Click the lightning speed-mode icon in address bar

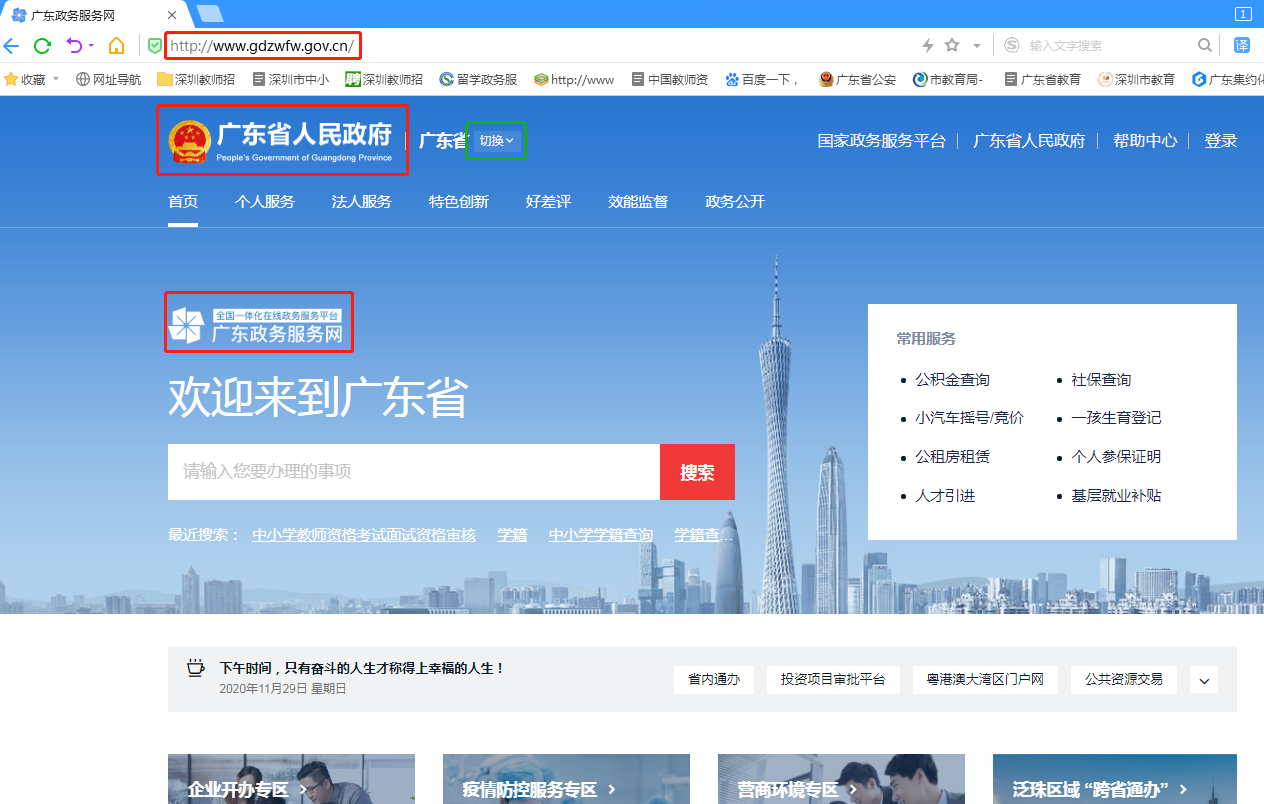(927, 45)
